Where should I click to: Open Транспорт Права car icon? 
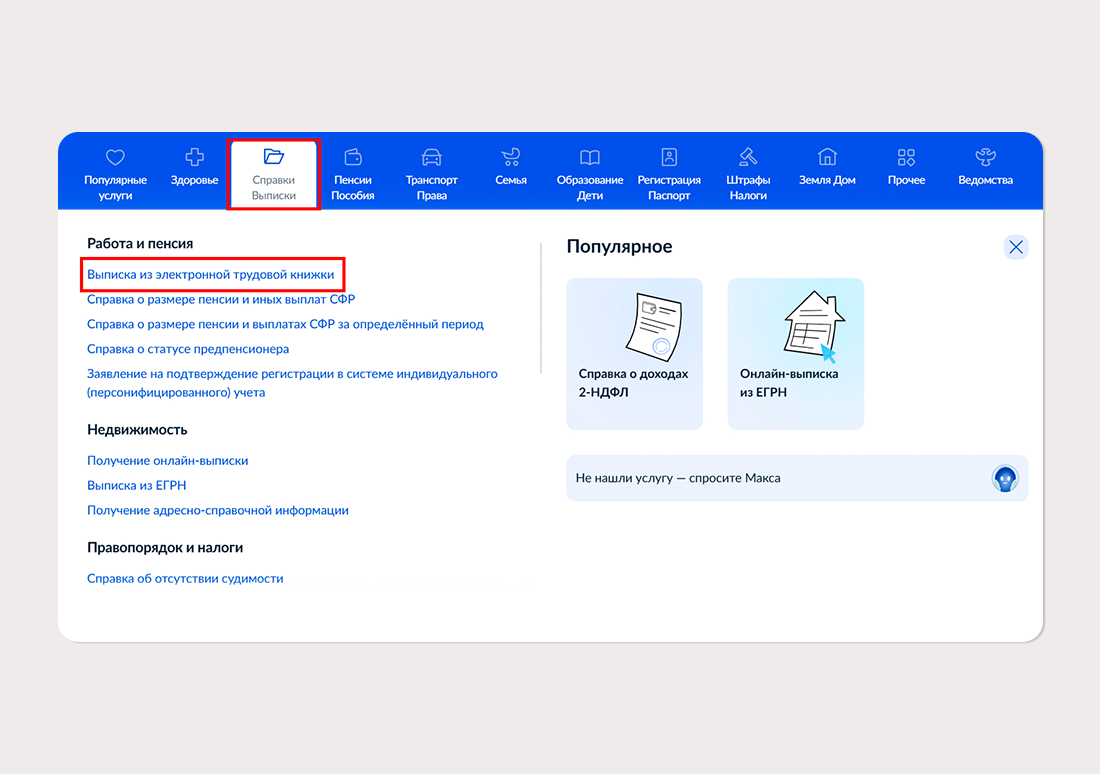point(431,156)
